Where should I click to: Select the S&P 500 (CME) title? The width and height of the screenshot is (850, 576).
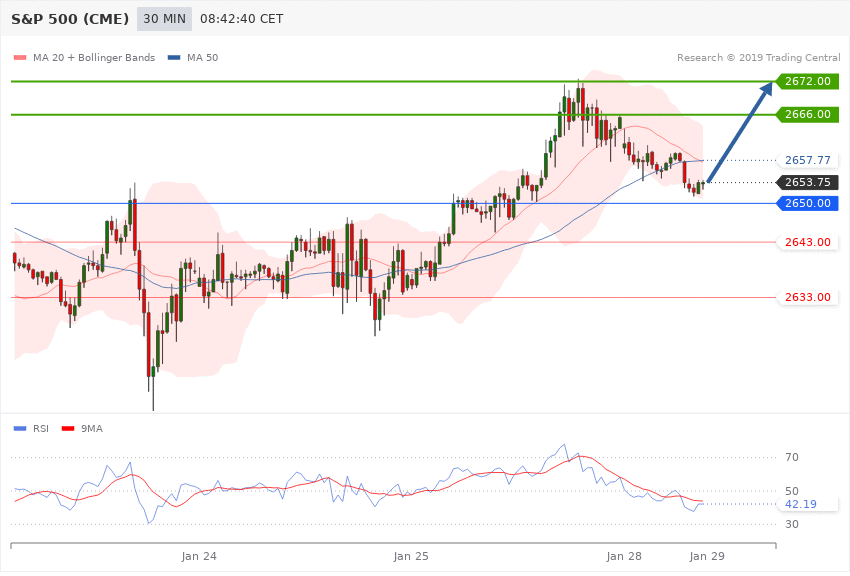pos(70,19)
